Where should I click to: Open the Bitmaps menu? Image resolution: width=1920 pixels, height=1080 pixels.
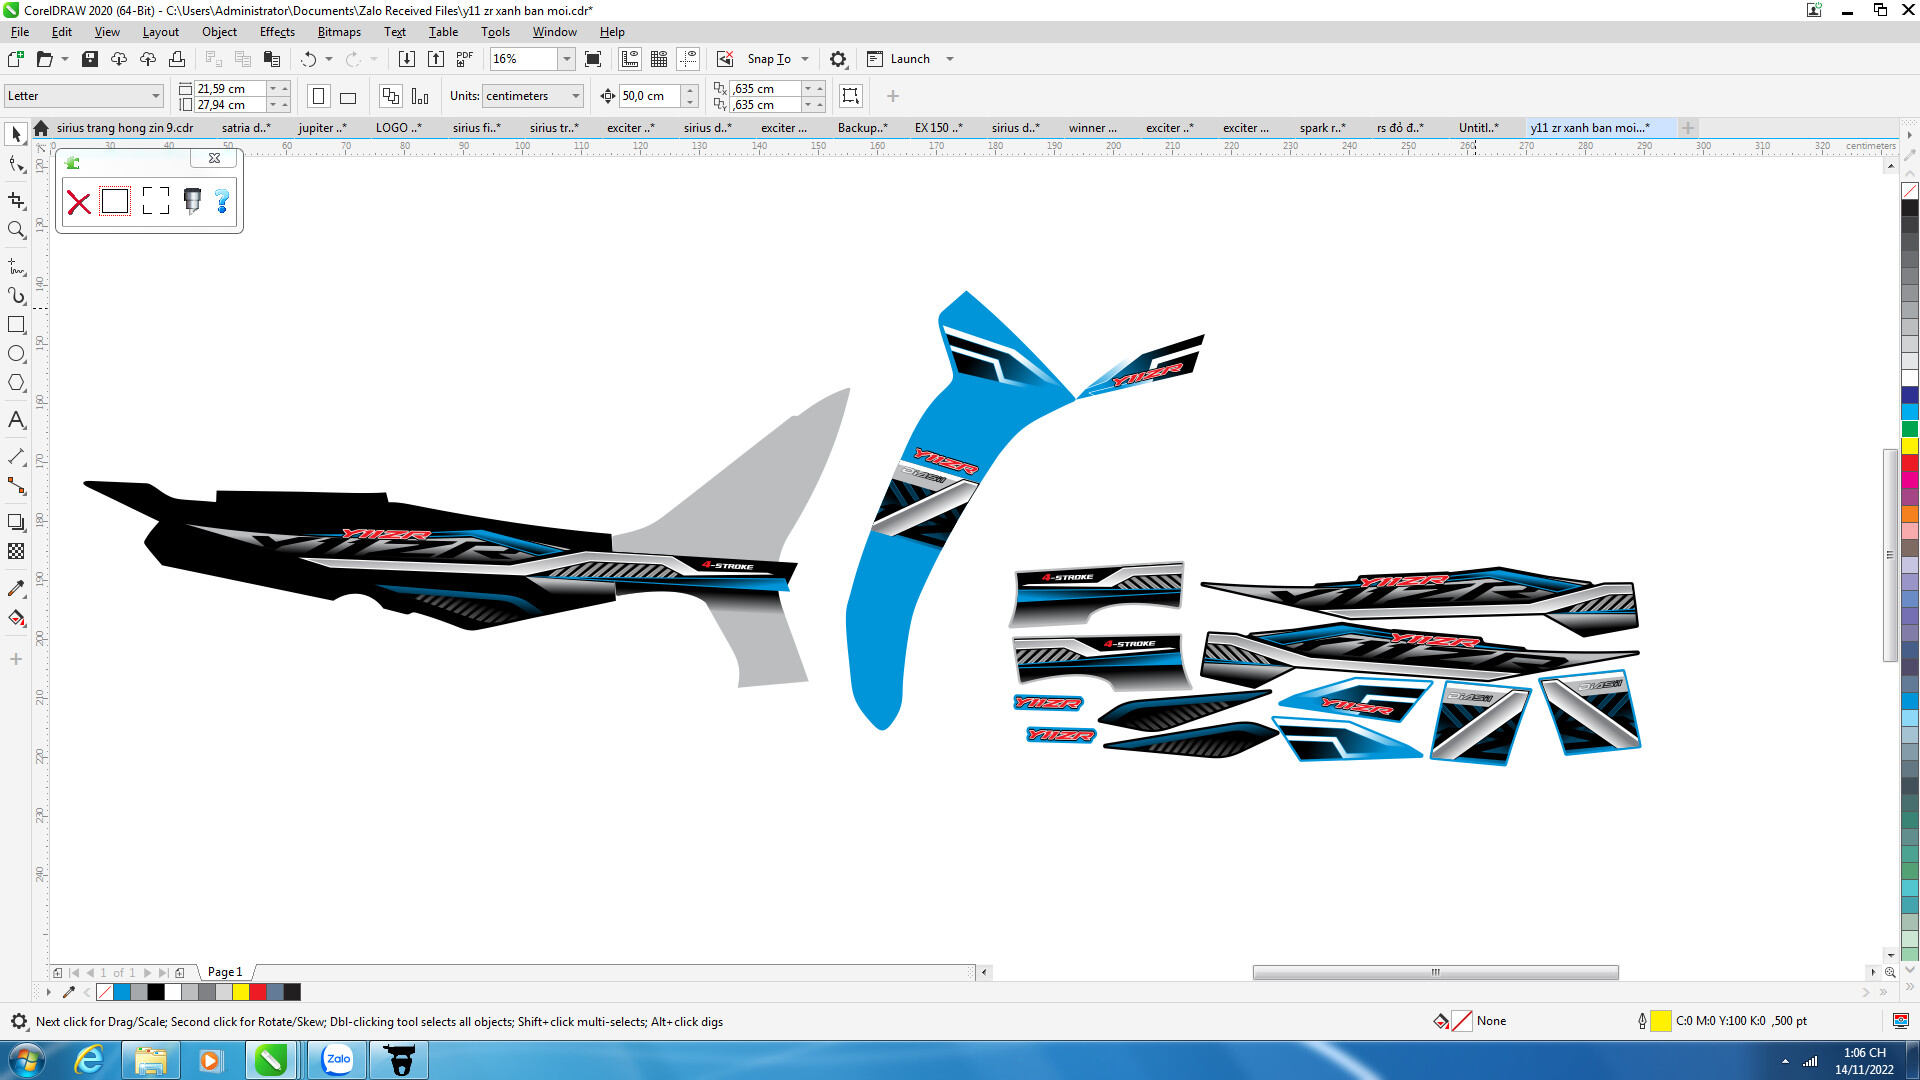pyautogui.click(x=339, y=32)
